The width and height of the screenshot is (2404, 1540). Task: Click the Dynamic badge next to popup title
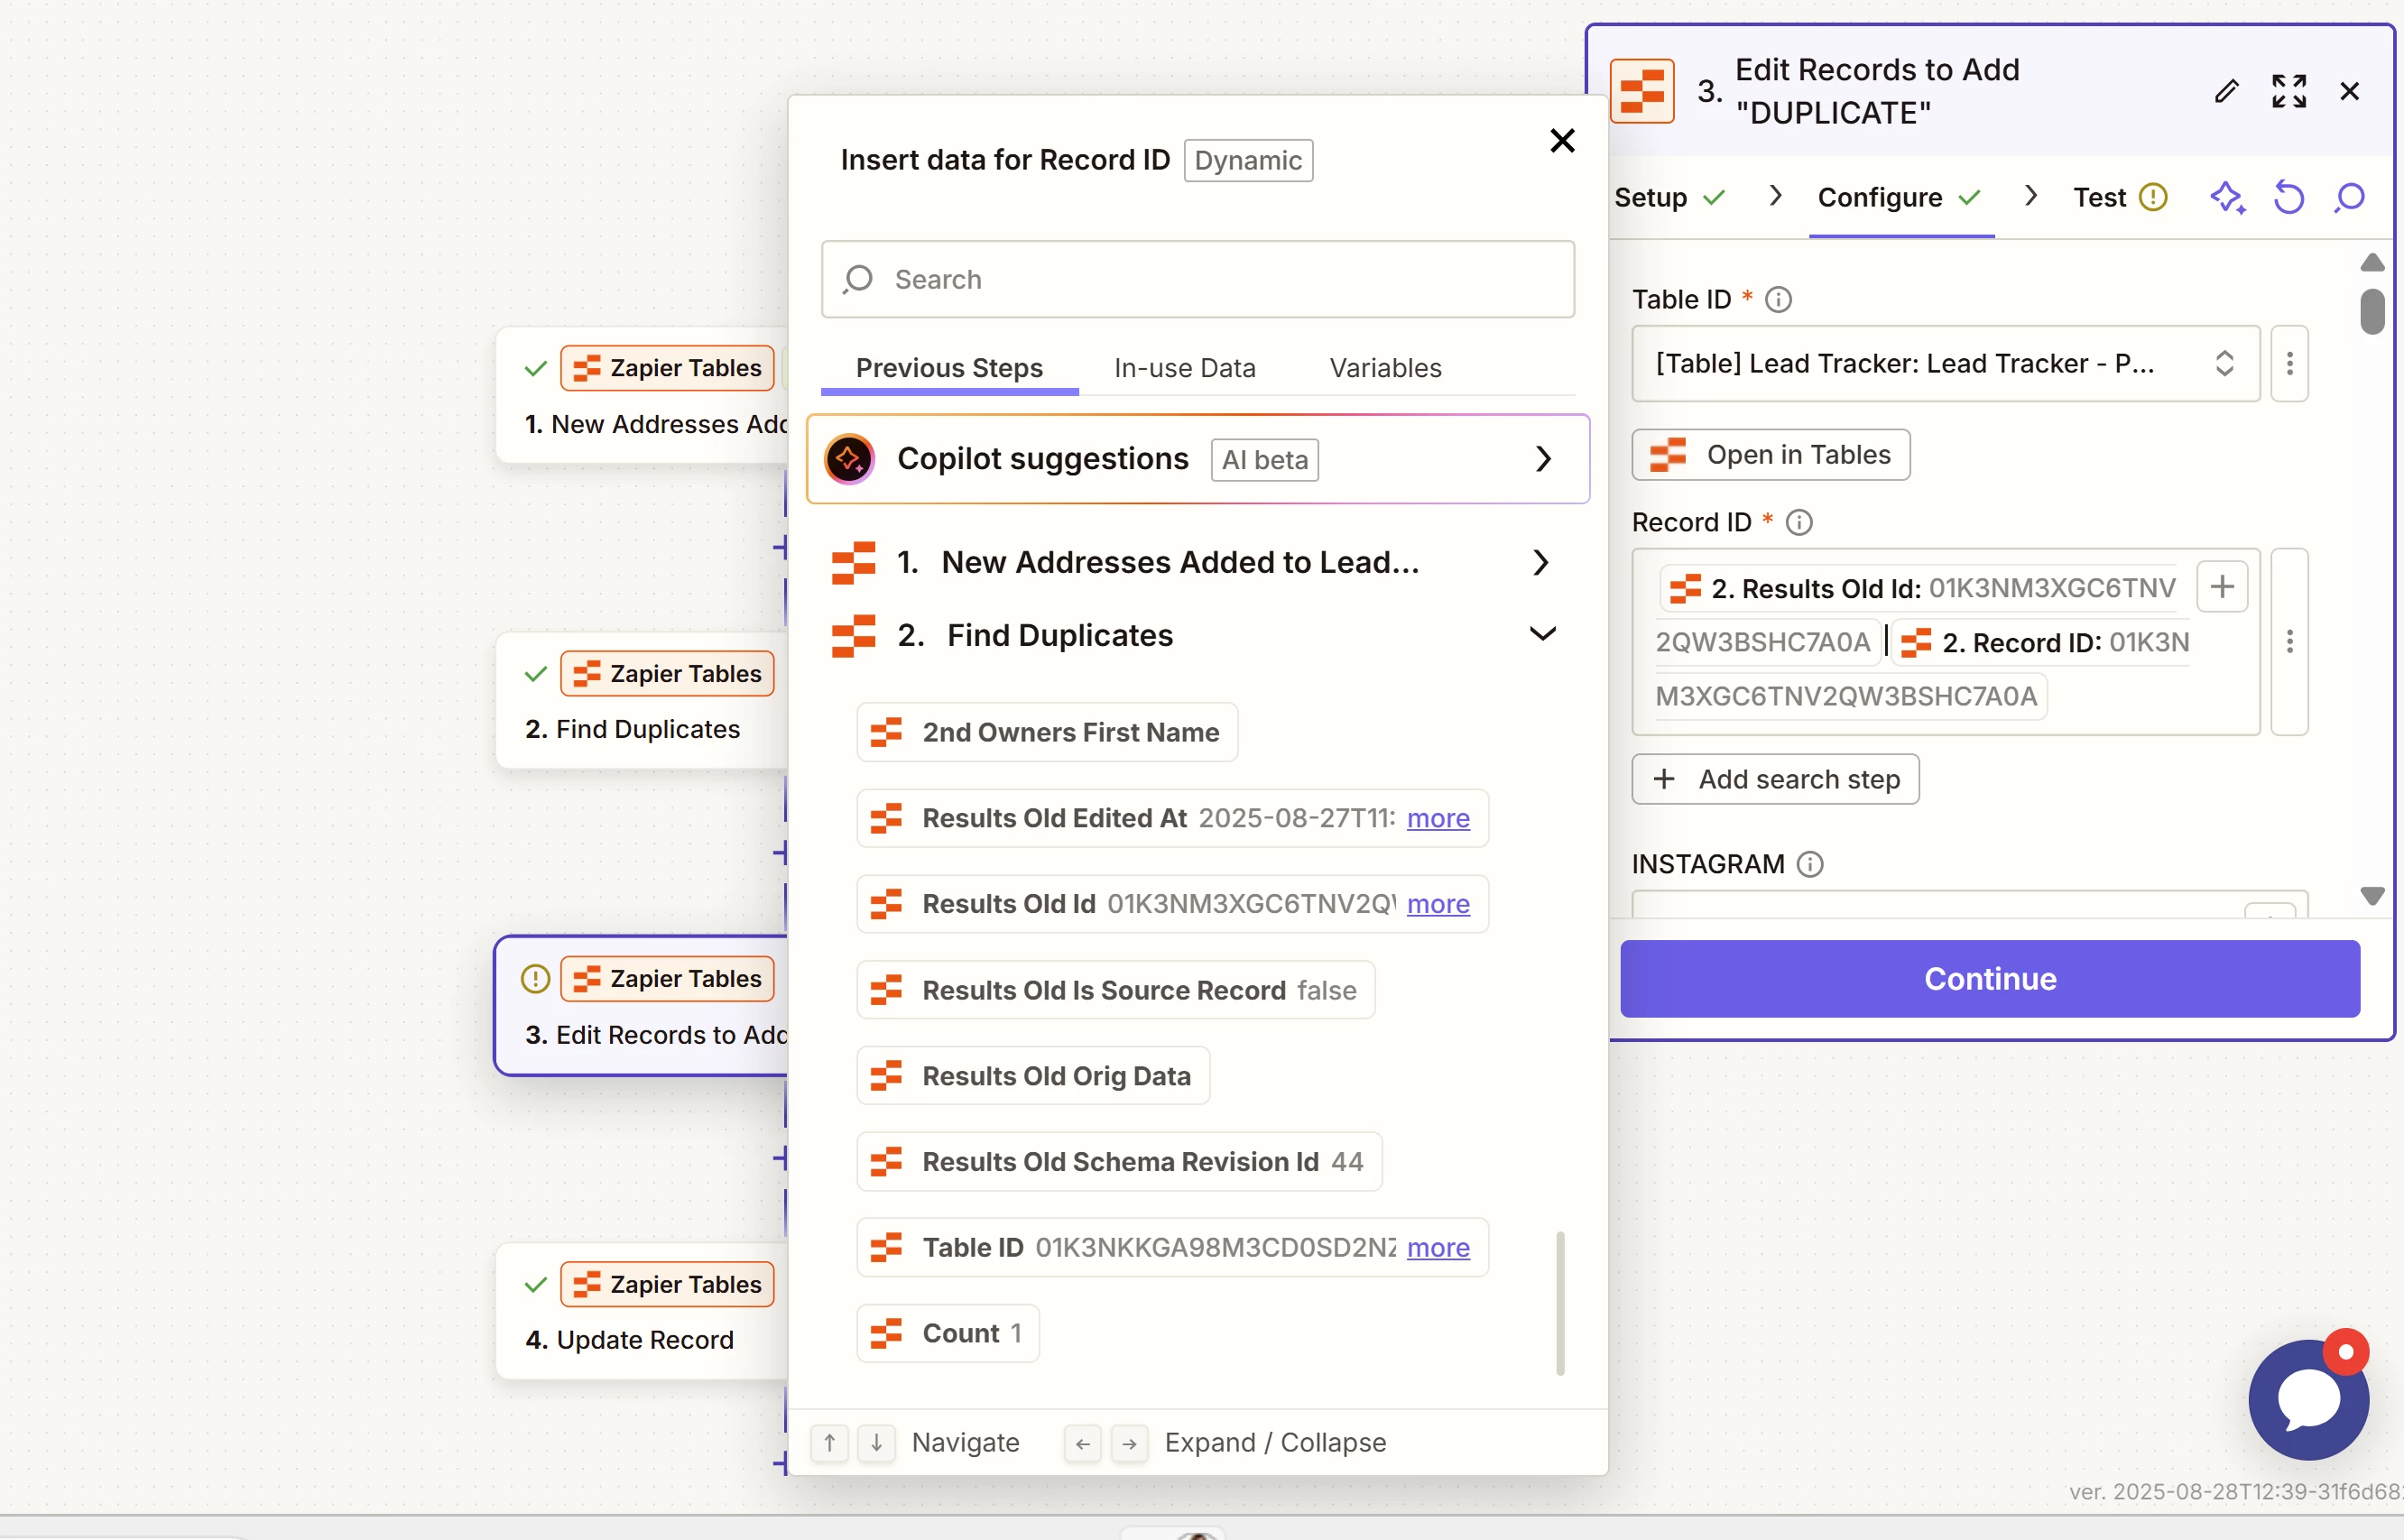[1248, 160]
